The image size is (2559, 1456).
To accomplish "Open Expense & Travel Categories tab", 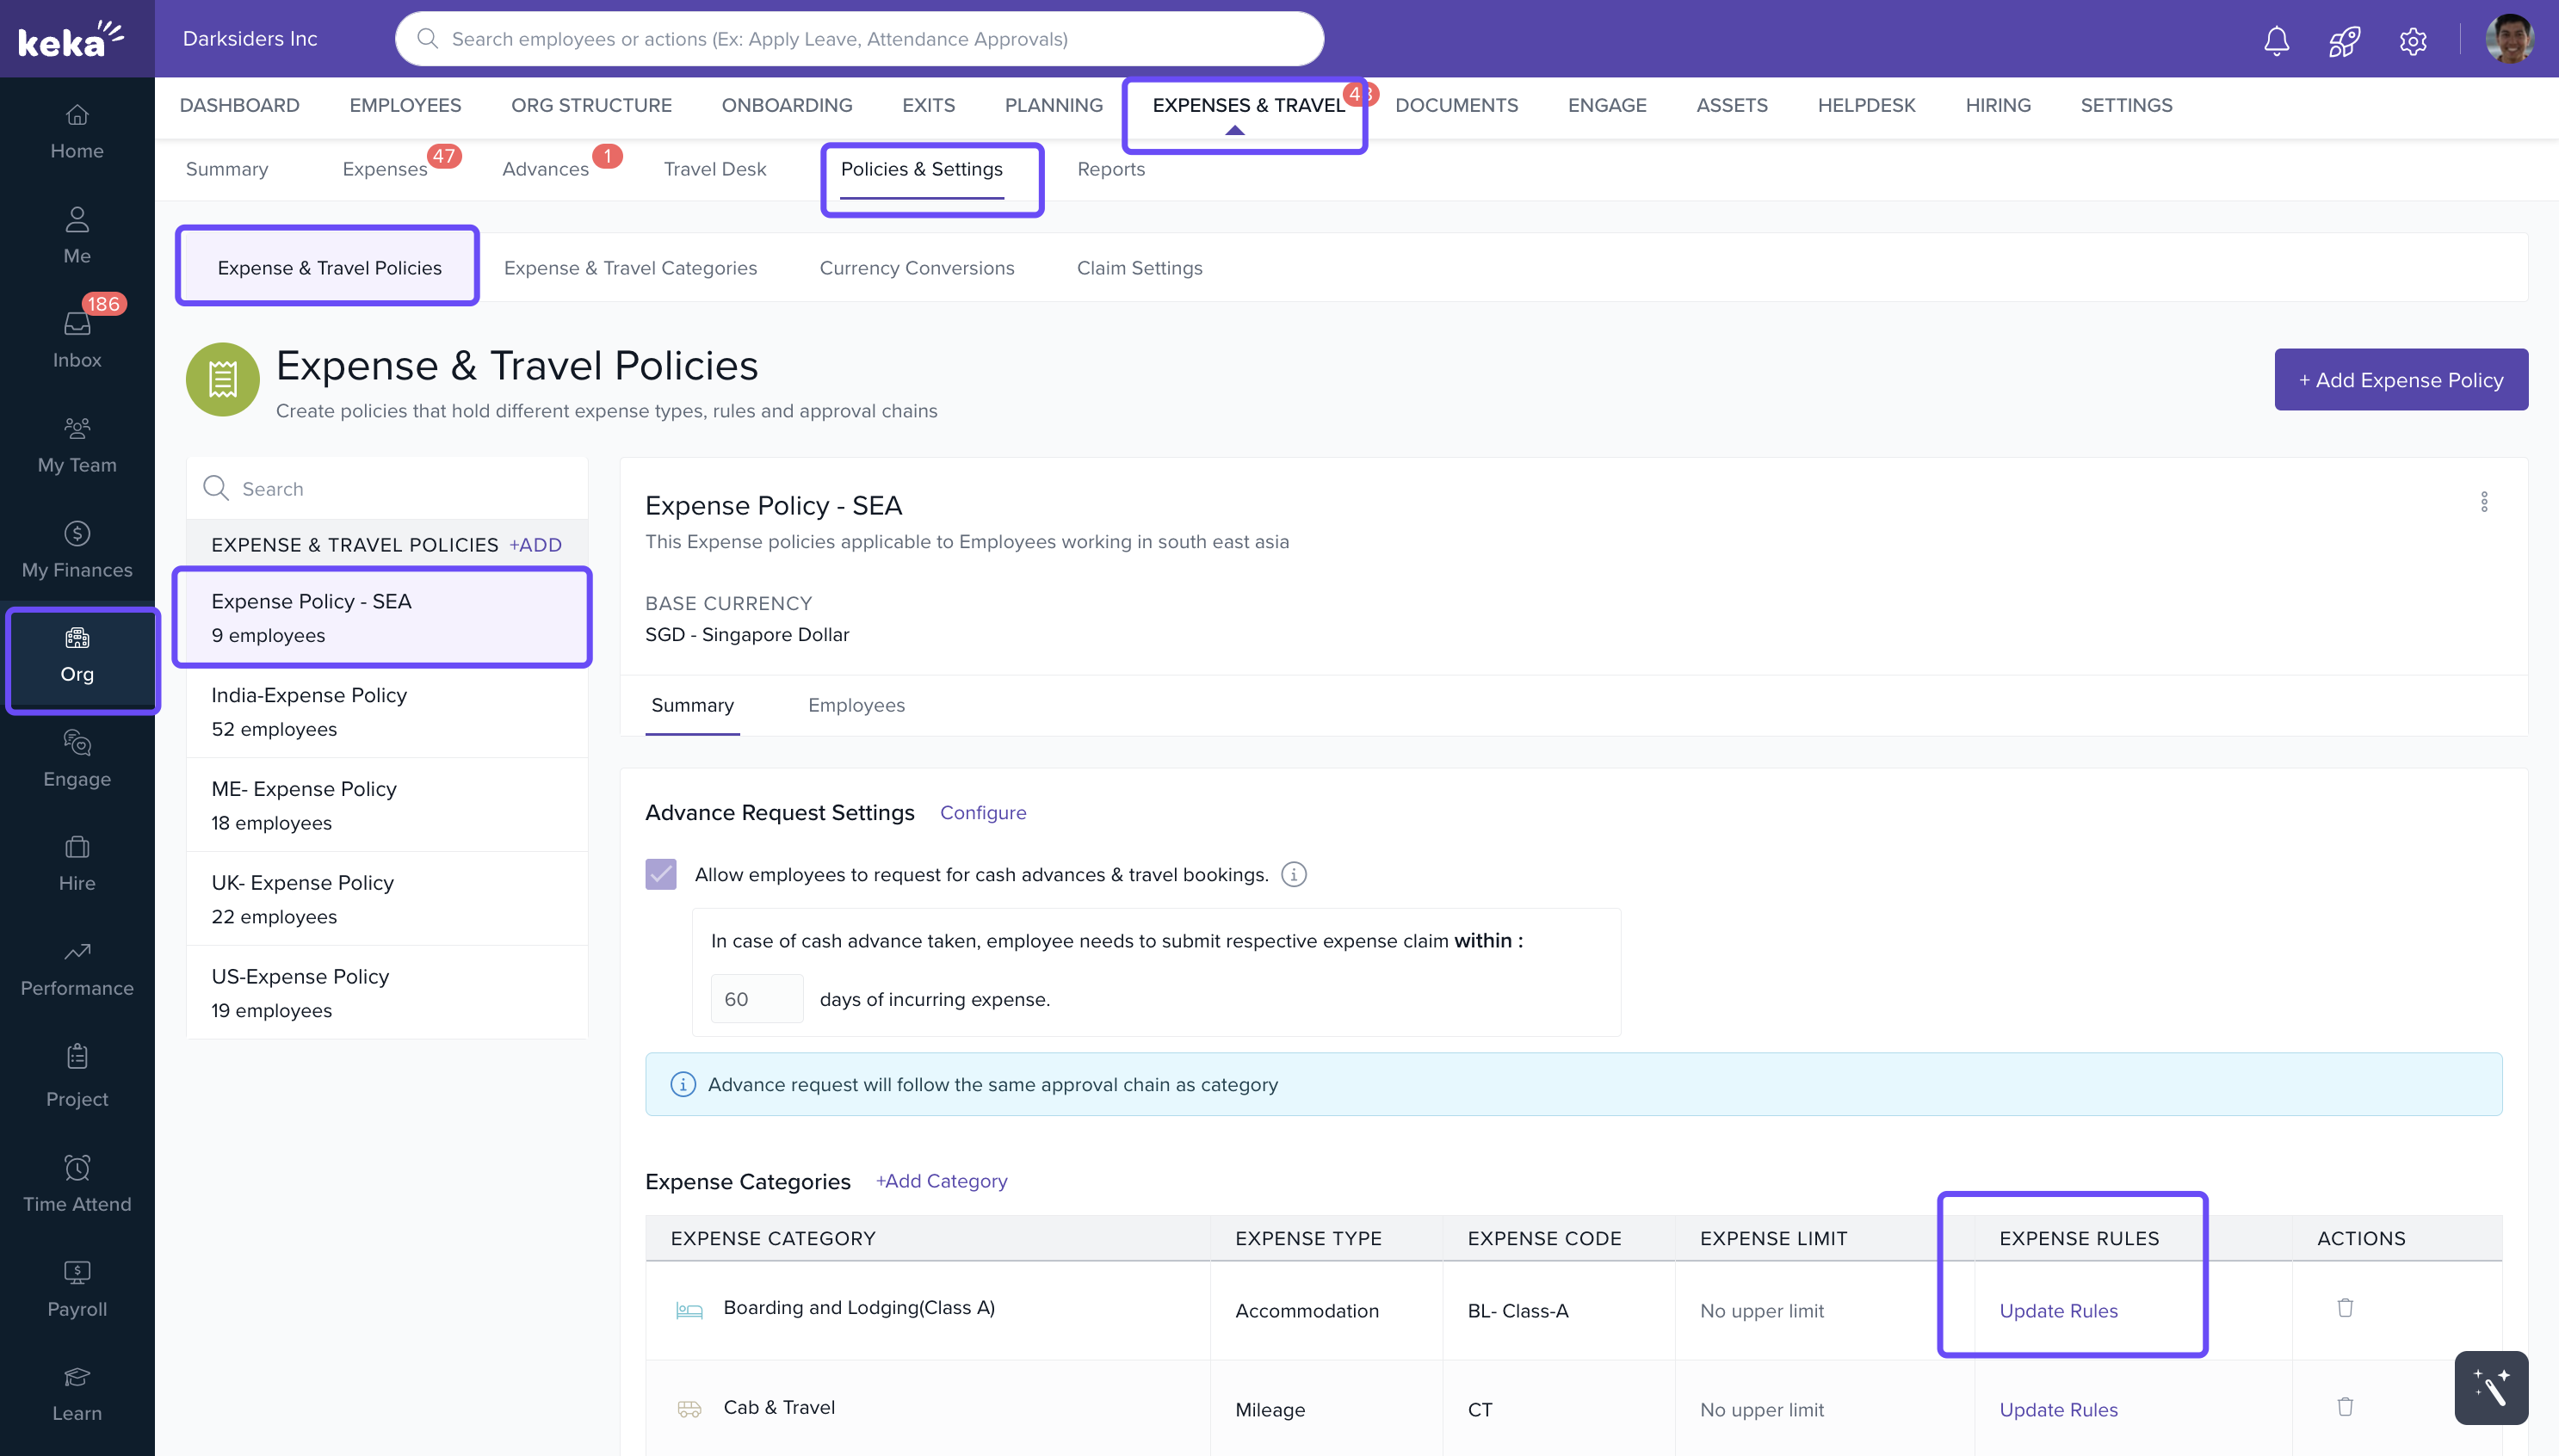I will point(630,268).
